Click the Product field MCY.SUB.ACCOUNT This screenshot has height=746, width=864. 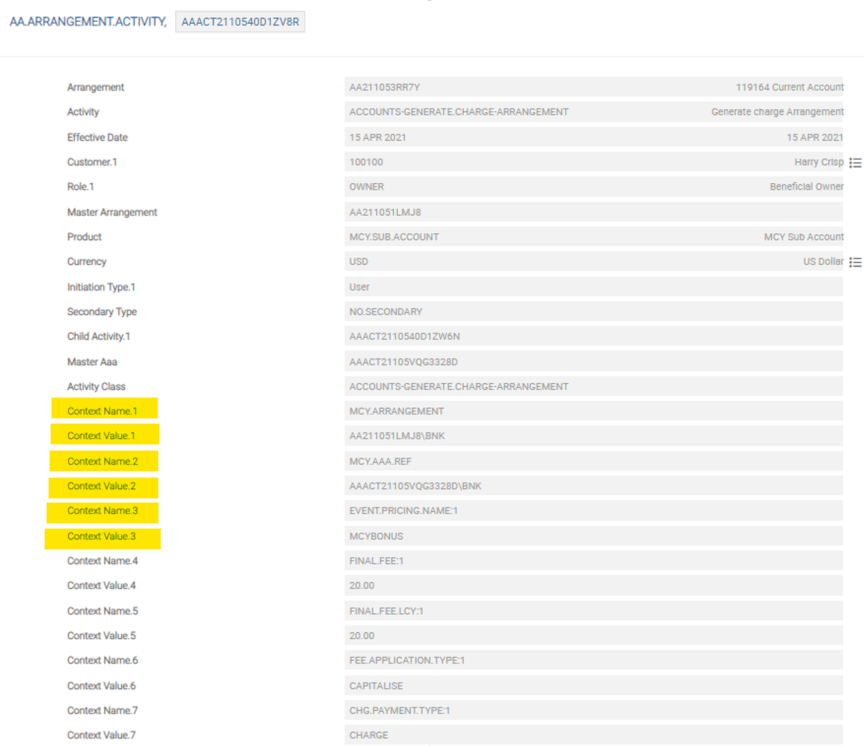click(x=592, y=237)
